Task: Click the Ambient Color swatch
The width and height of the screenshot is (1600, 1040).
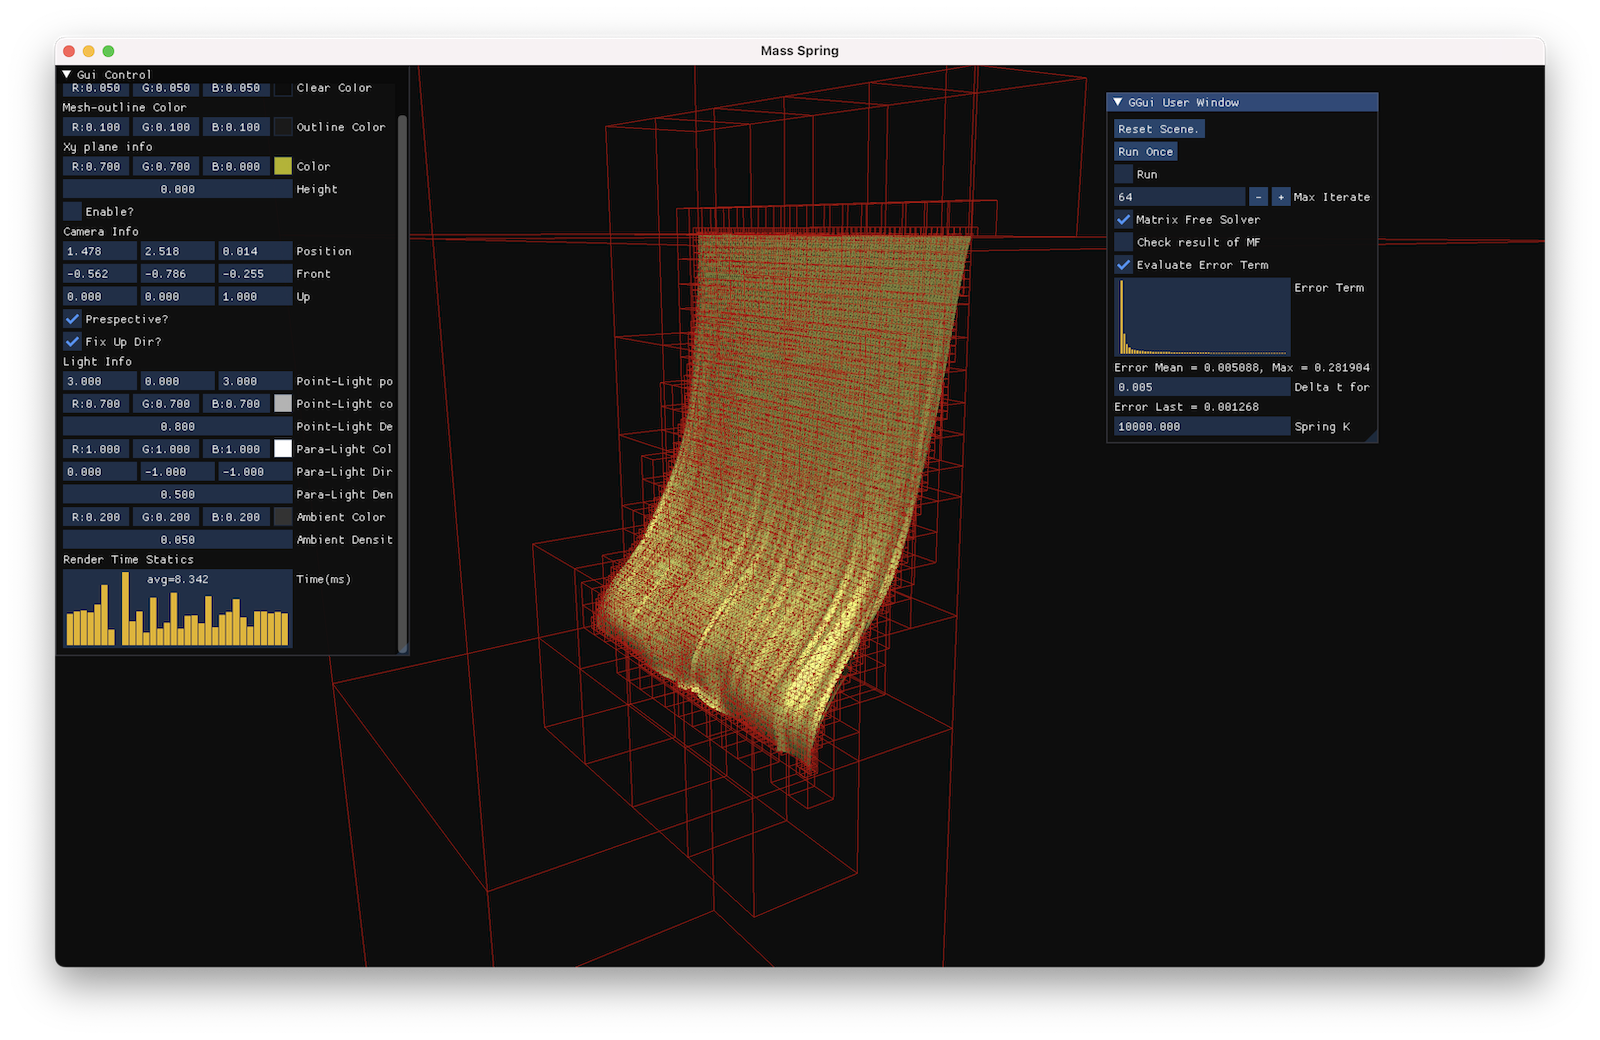Action: [x=283, y=517]
